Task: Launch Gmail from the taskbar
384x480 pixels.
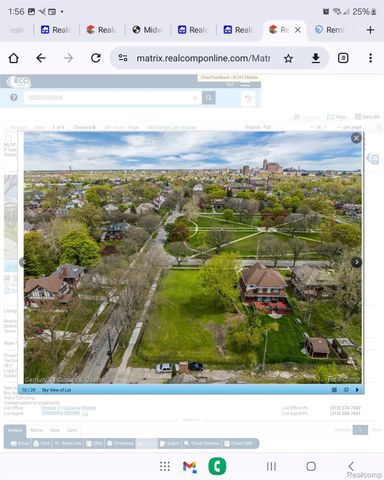Action: pyautogui.click(x=190, y=466)
